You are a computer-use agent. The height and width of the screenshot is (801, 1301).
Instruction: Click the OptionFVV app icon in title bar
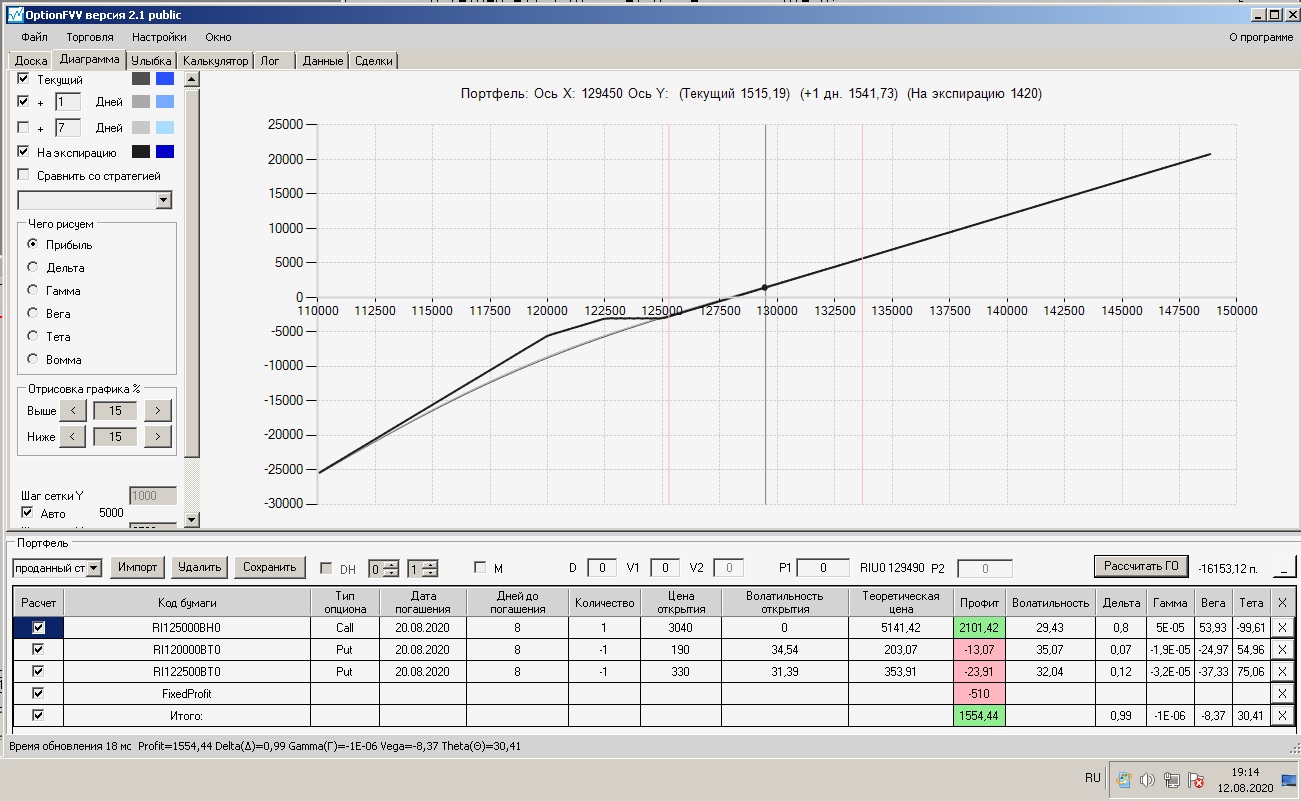[13, 15]
